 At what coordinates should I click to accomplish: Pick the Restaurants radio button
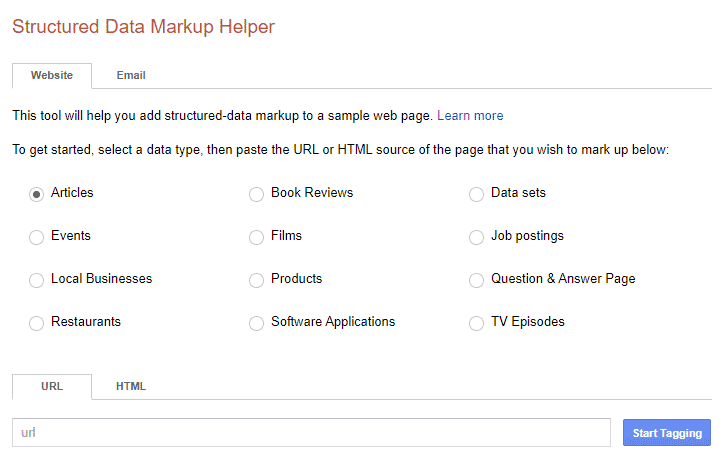[x=36, y=323]
